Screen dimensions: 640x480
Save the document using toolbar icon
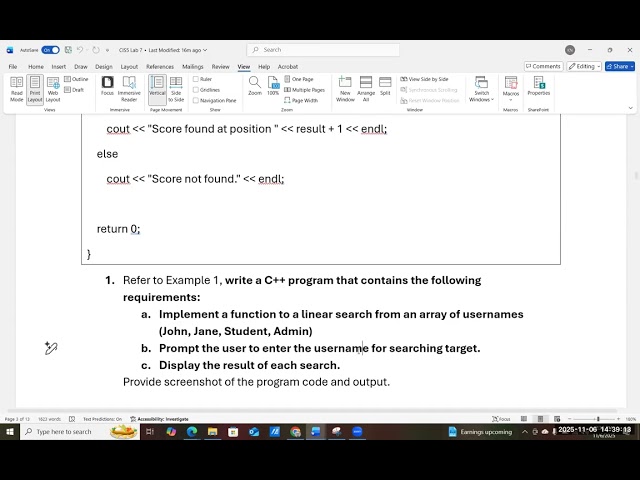68,50
